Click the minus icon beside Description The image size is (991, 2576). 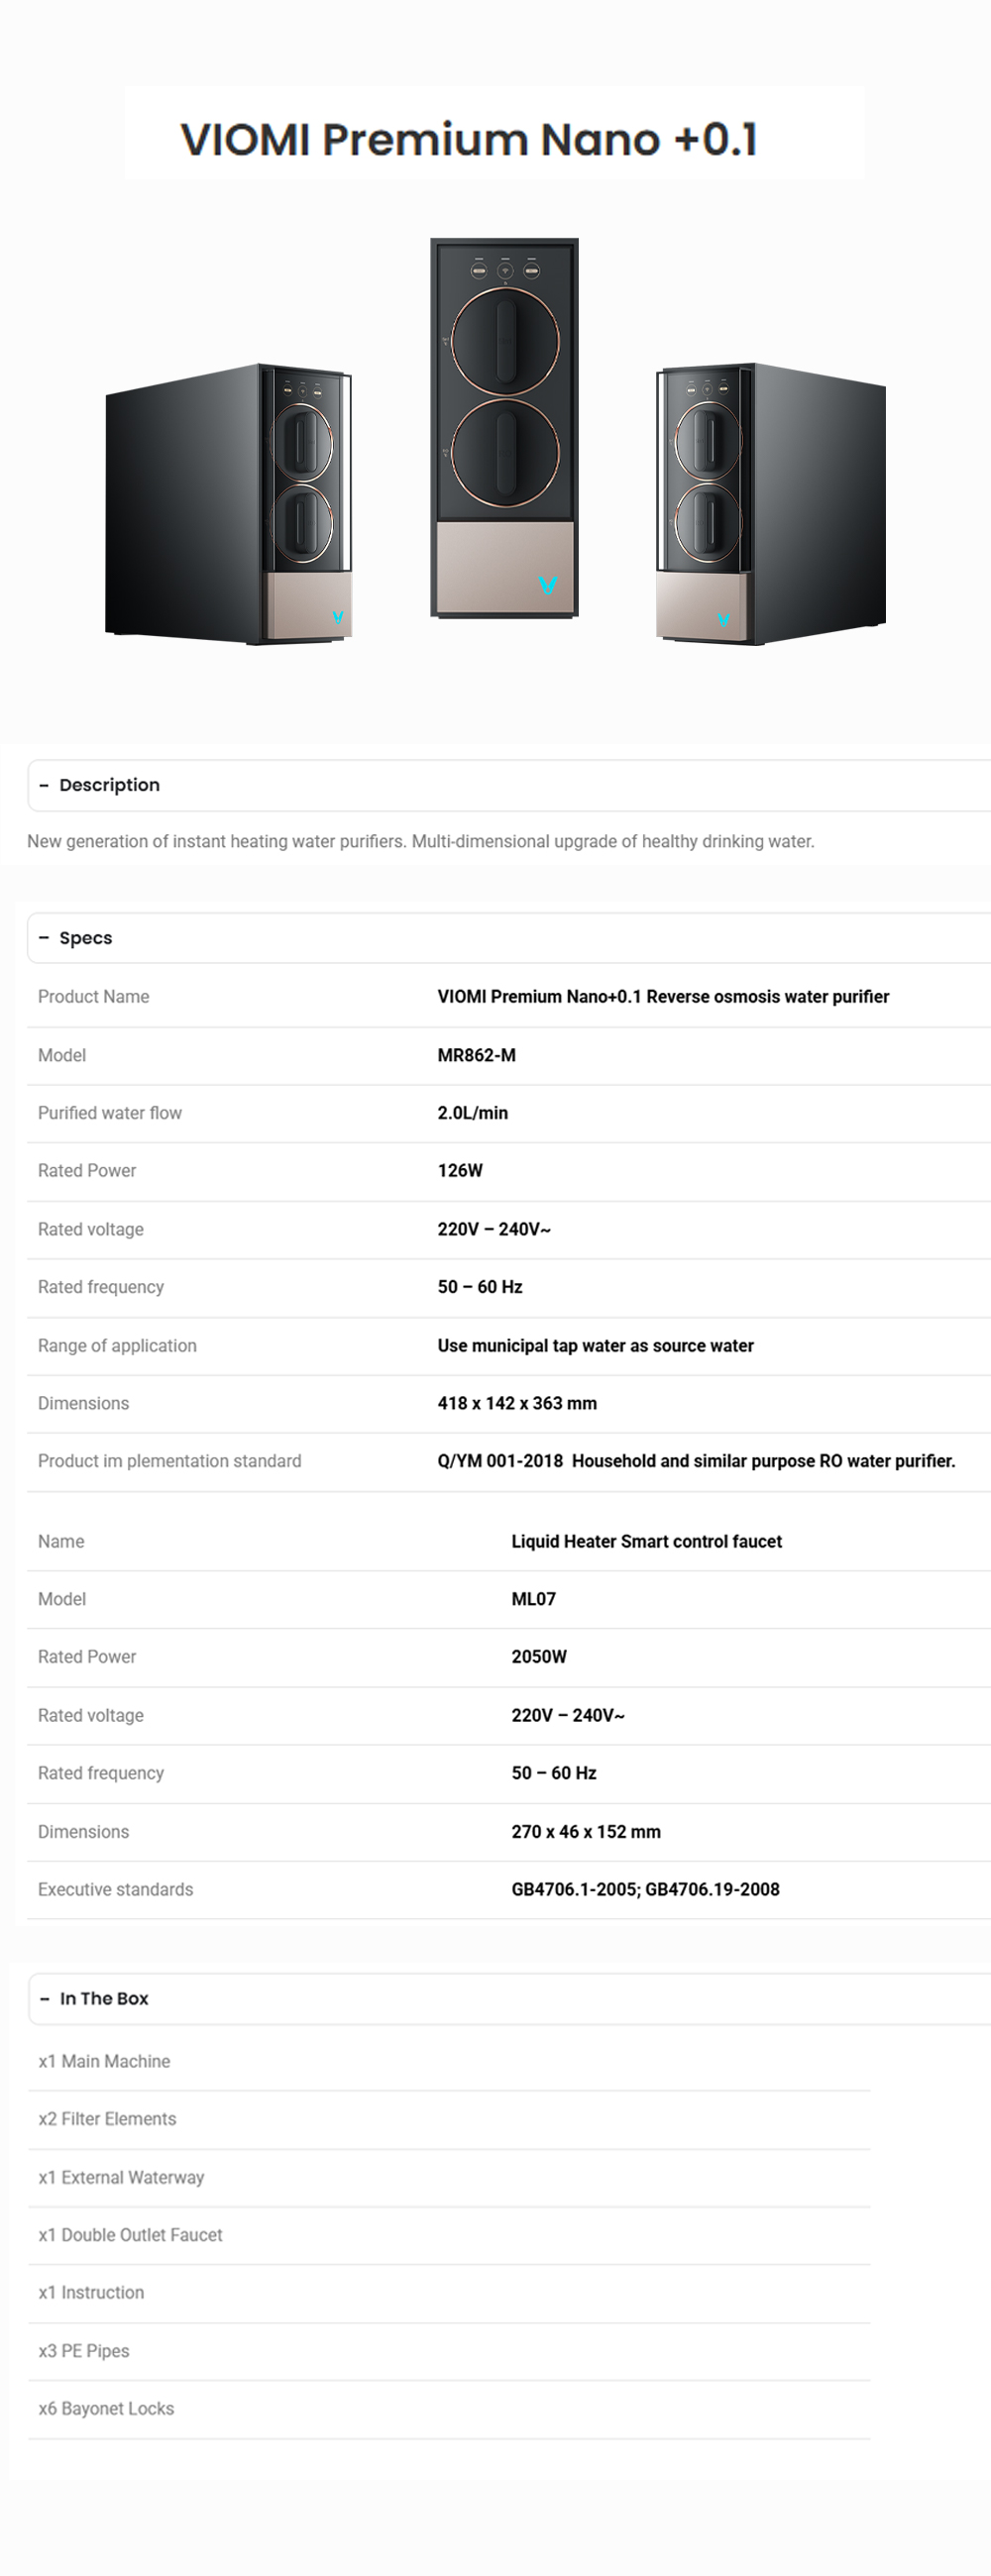tap(44, 785)
